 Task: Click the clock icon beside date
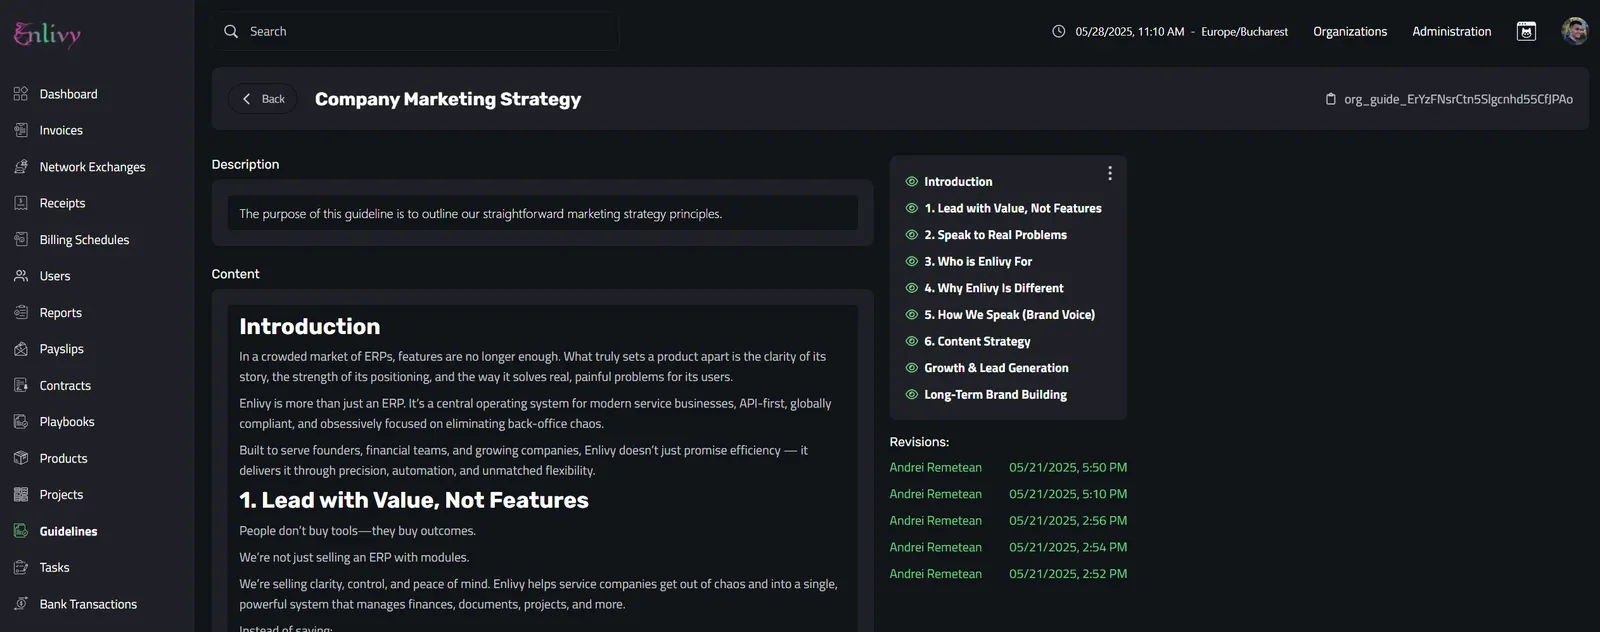click(1059, 32)
